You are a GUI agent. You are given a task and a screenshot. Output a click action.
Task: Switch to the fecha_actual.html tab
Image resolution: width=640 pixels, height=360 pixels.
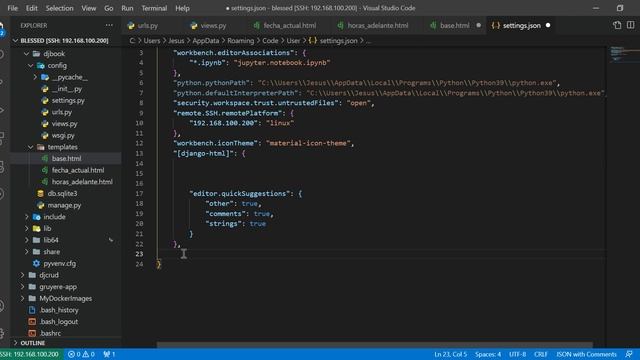tap(289, 25)
